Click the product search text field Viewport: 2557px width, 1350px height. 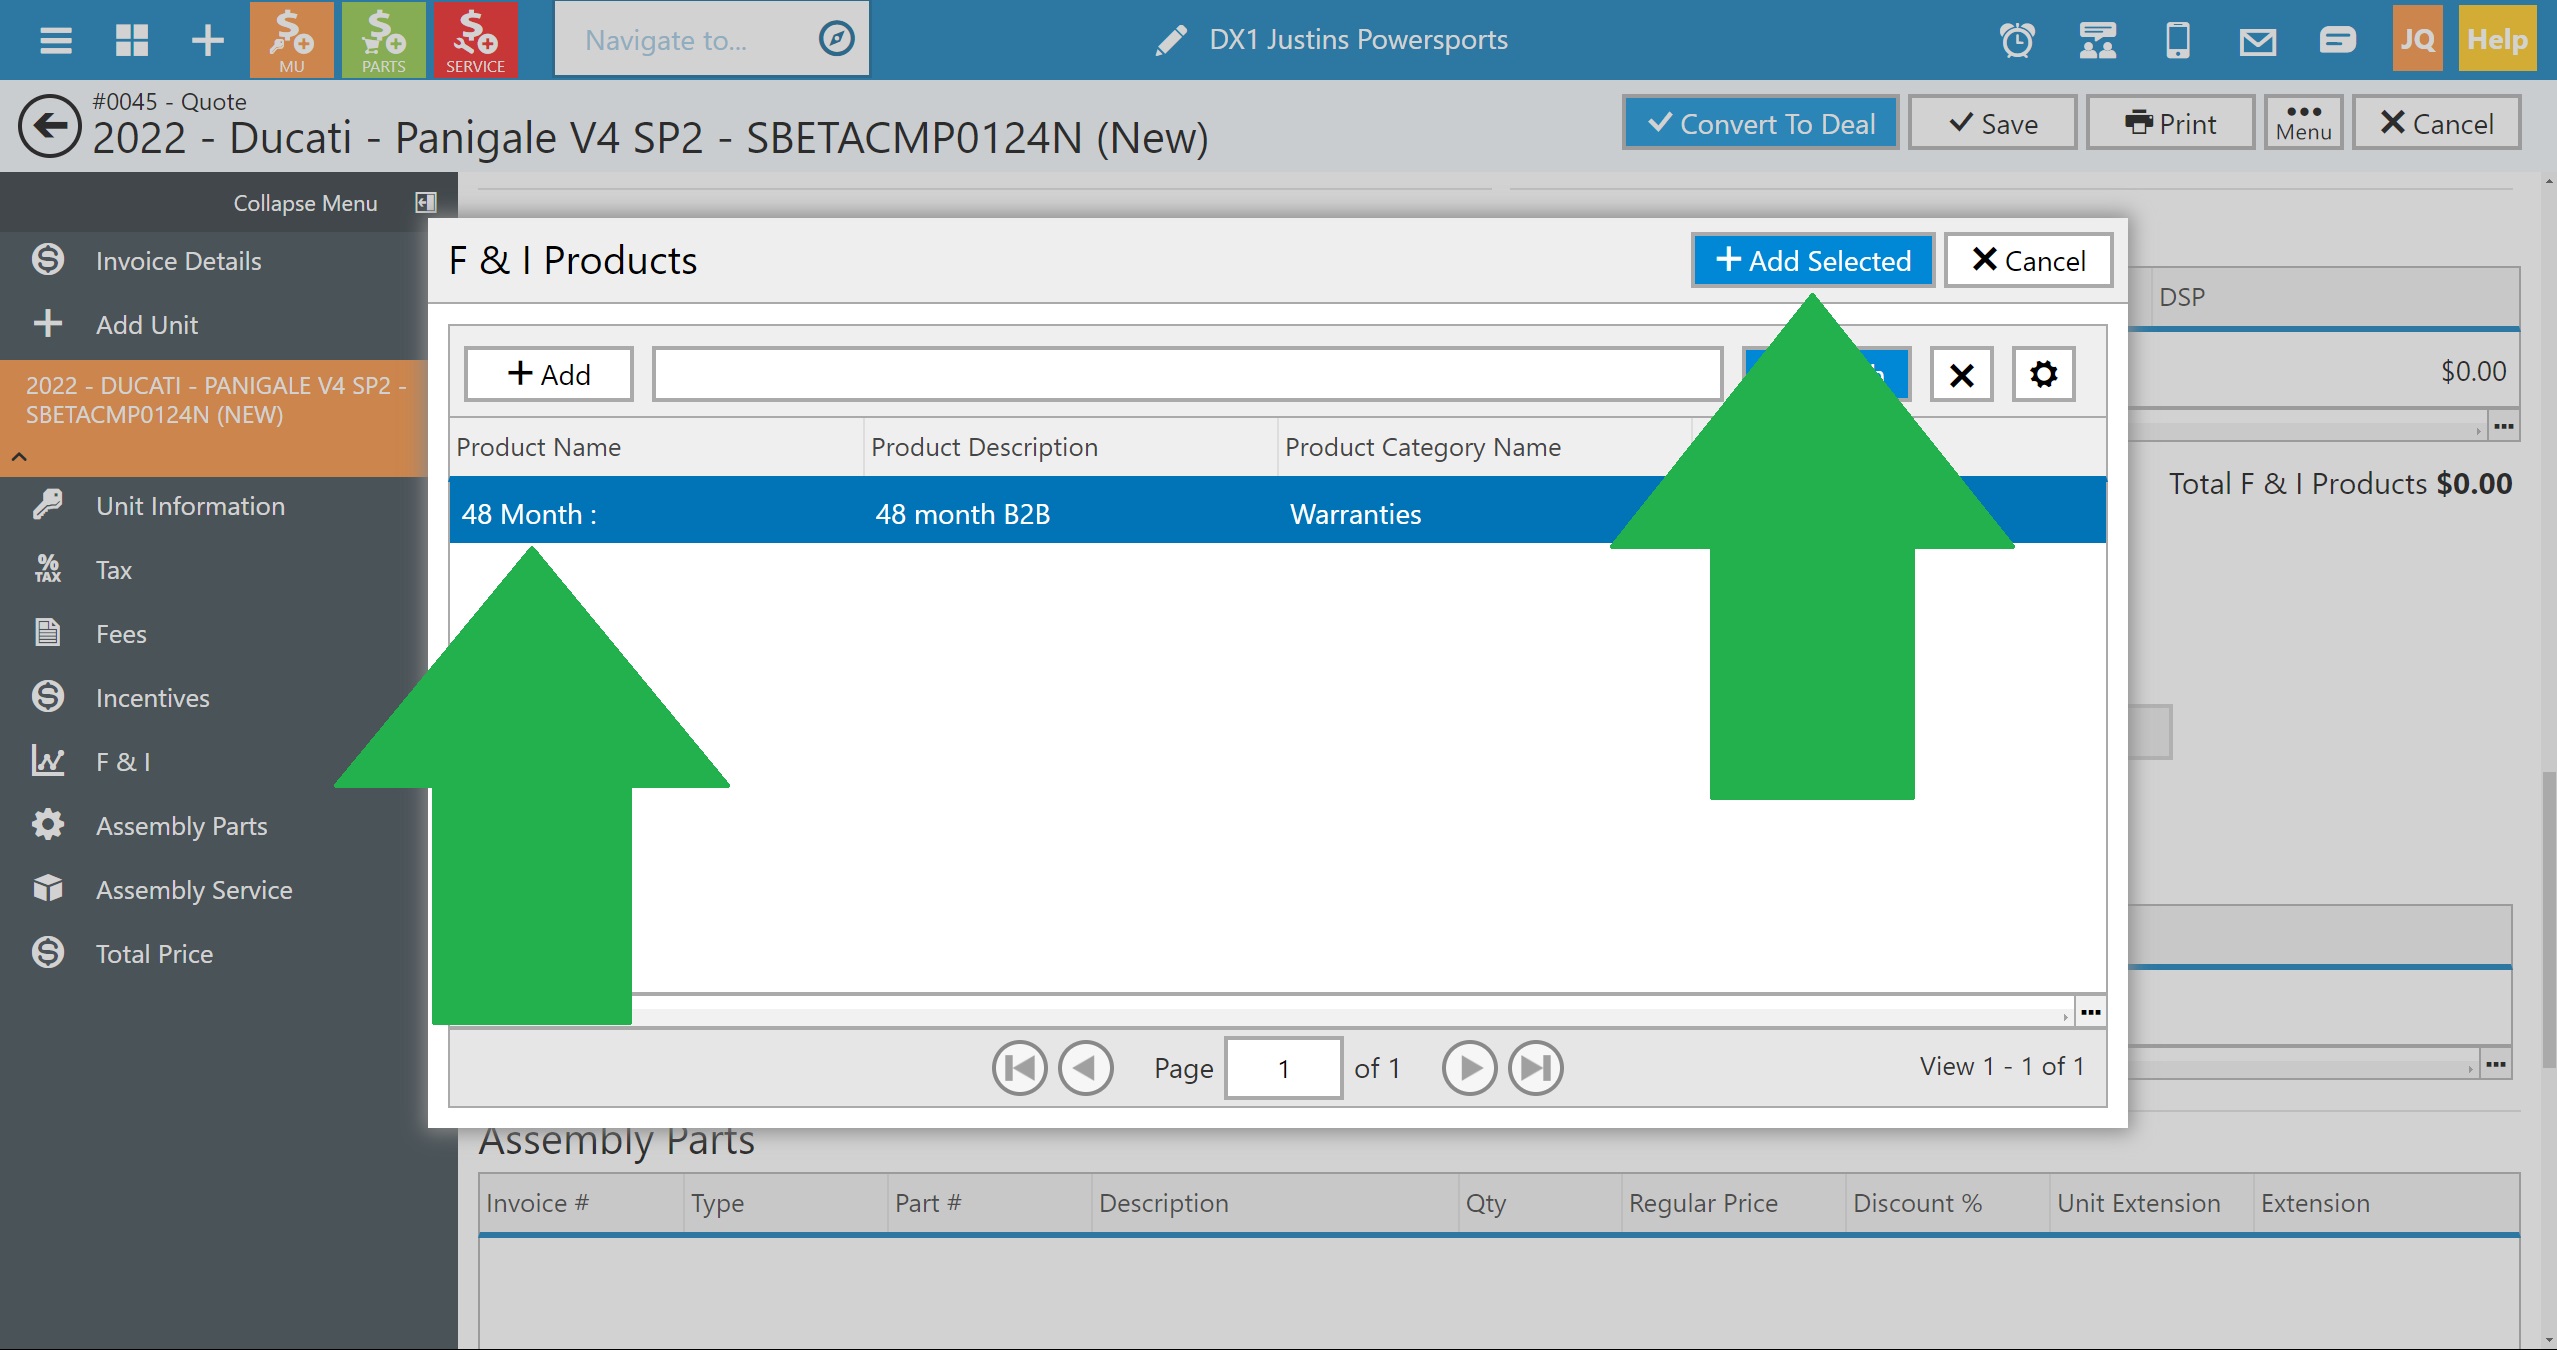point(1186,374)
